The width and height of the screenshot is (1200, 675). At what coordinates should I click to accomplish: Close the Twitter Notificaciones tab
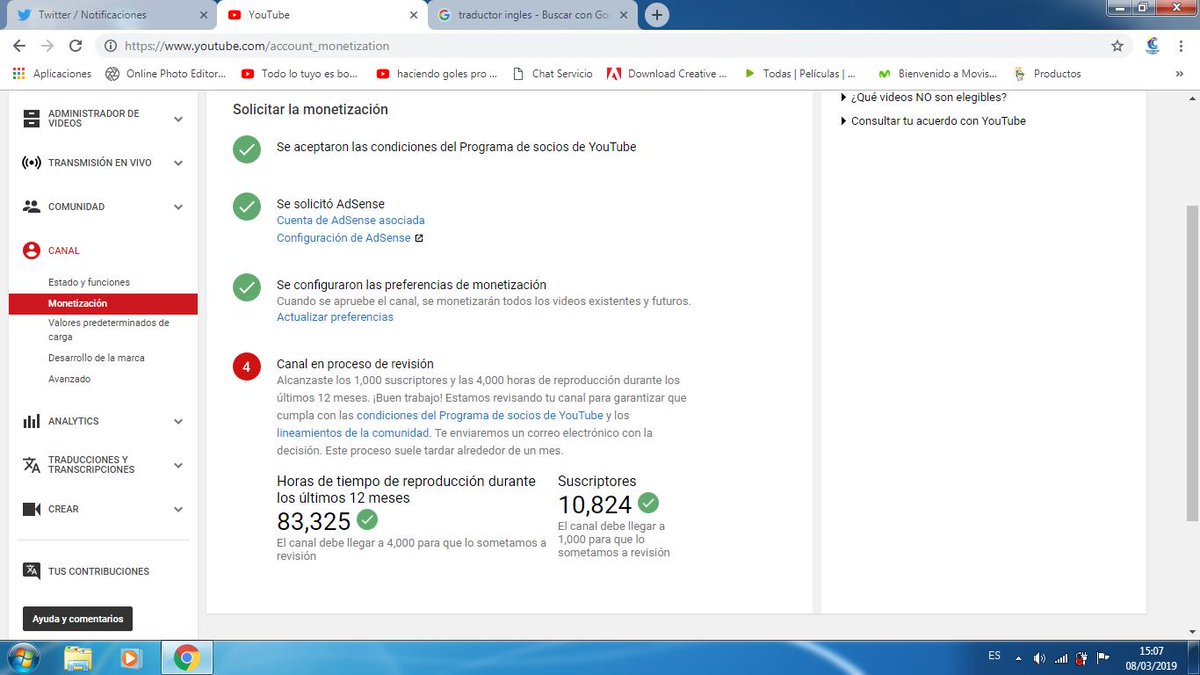click(202, 15)
